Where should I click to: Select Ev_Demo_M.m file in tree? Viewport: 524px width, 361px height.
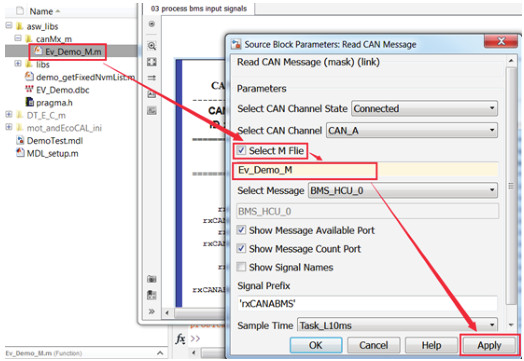coord(73,52)
